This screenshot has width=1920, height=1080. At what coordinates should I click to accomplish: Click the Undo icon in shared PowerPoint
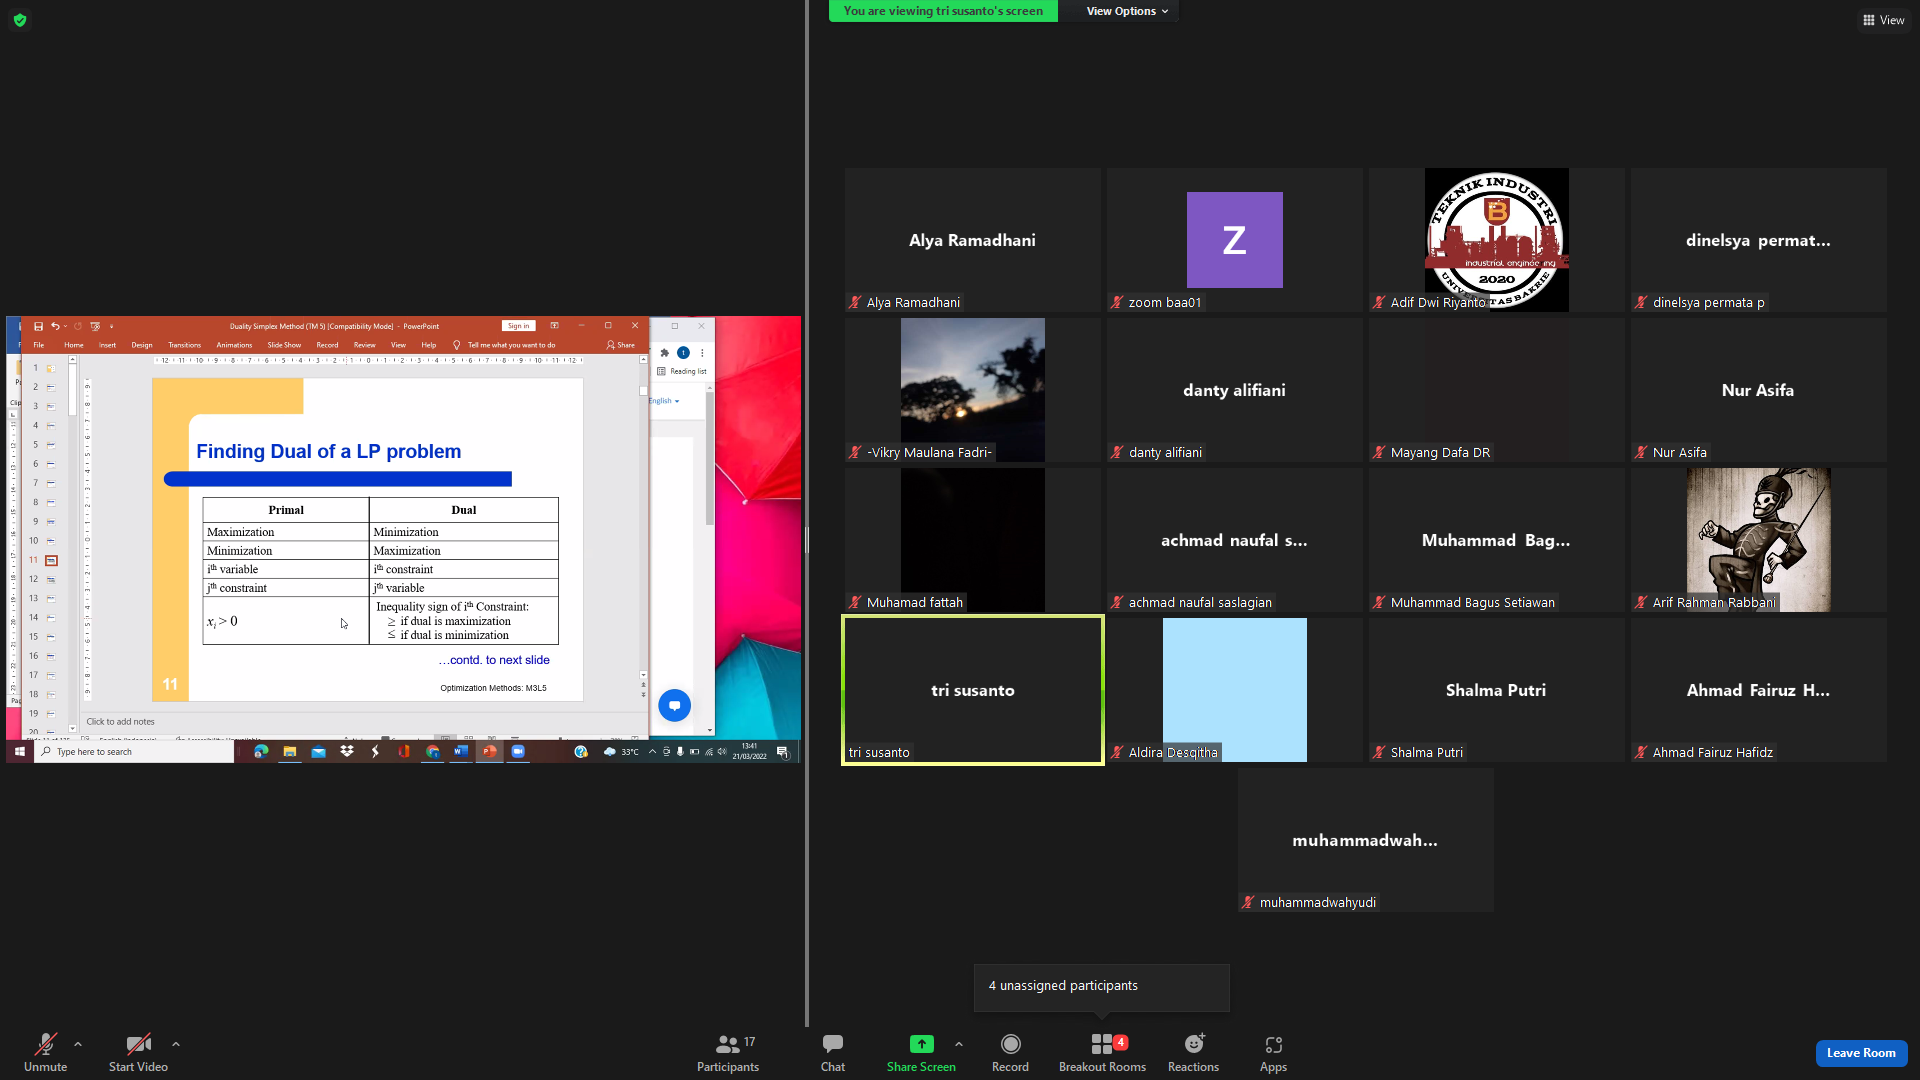(x=55, y=326)
